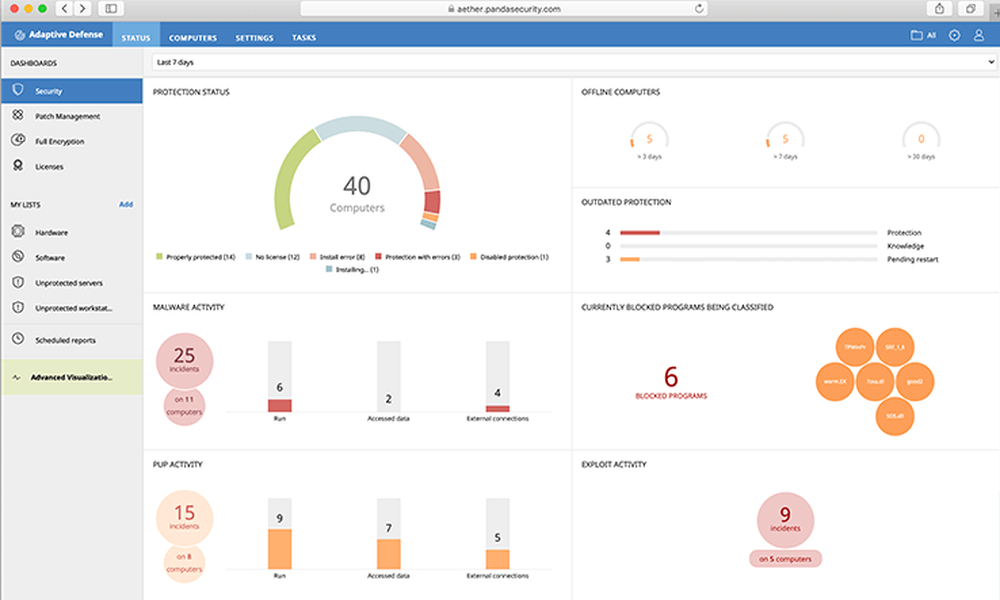This screenshot has height=600, width=1000.
Task: Show Safari tab overview
Action: (x=970, y=8)
